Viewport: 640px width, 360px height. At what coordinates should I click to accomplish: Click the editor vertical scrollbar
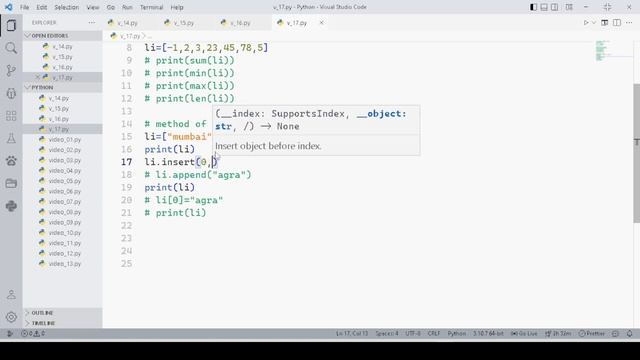tap(636, 153)
